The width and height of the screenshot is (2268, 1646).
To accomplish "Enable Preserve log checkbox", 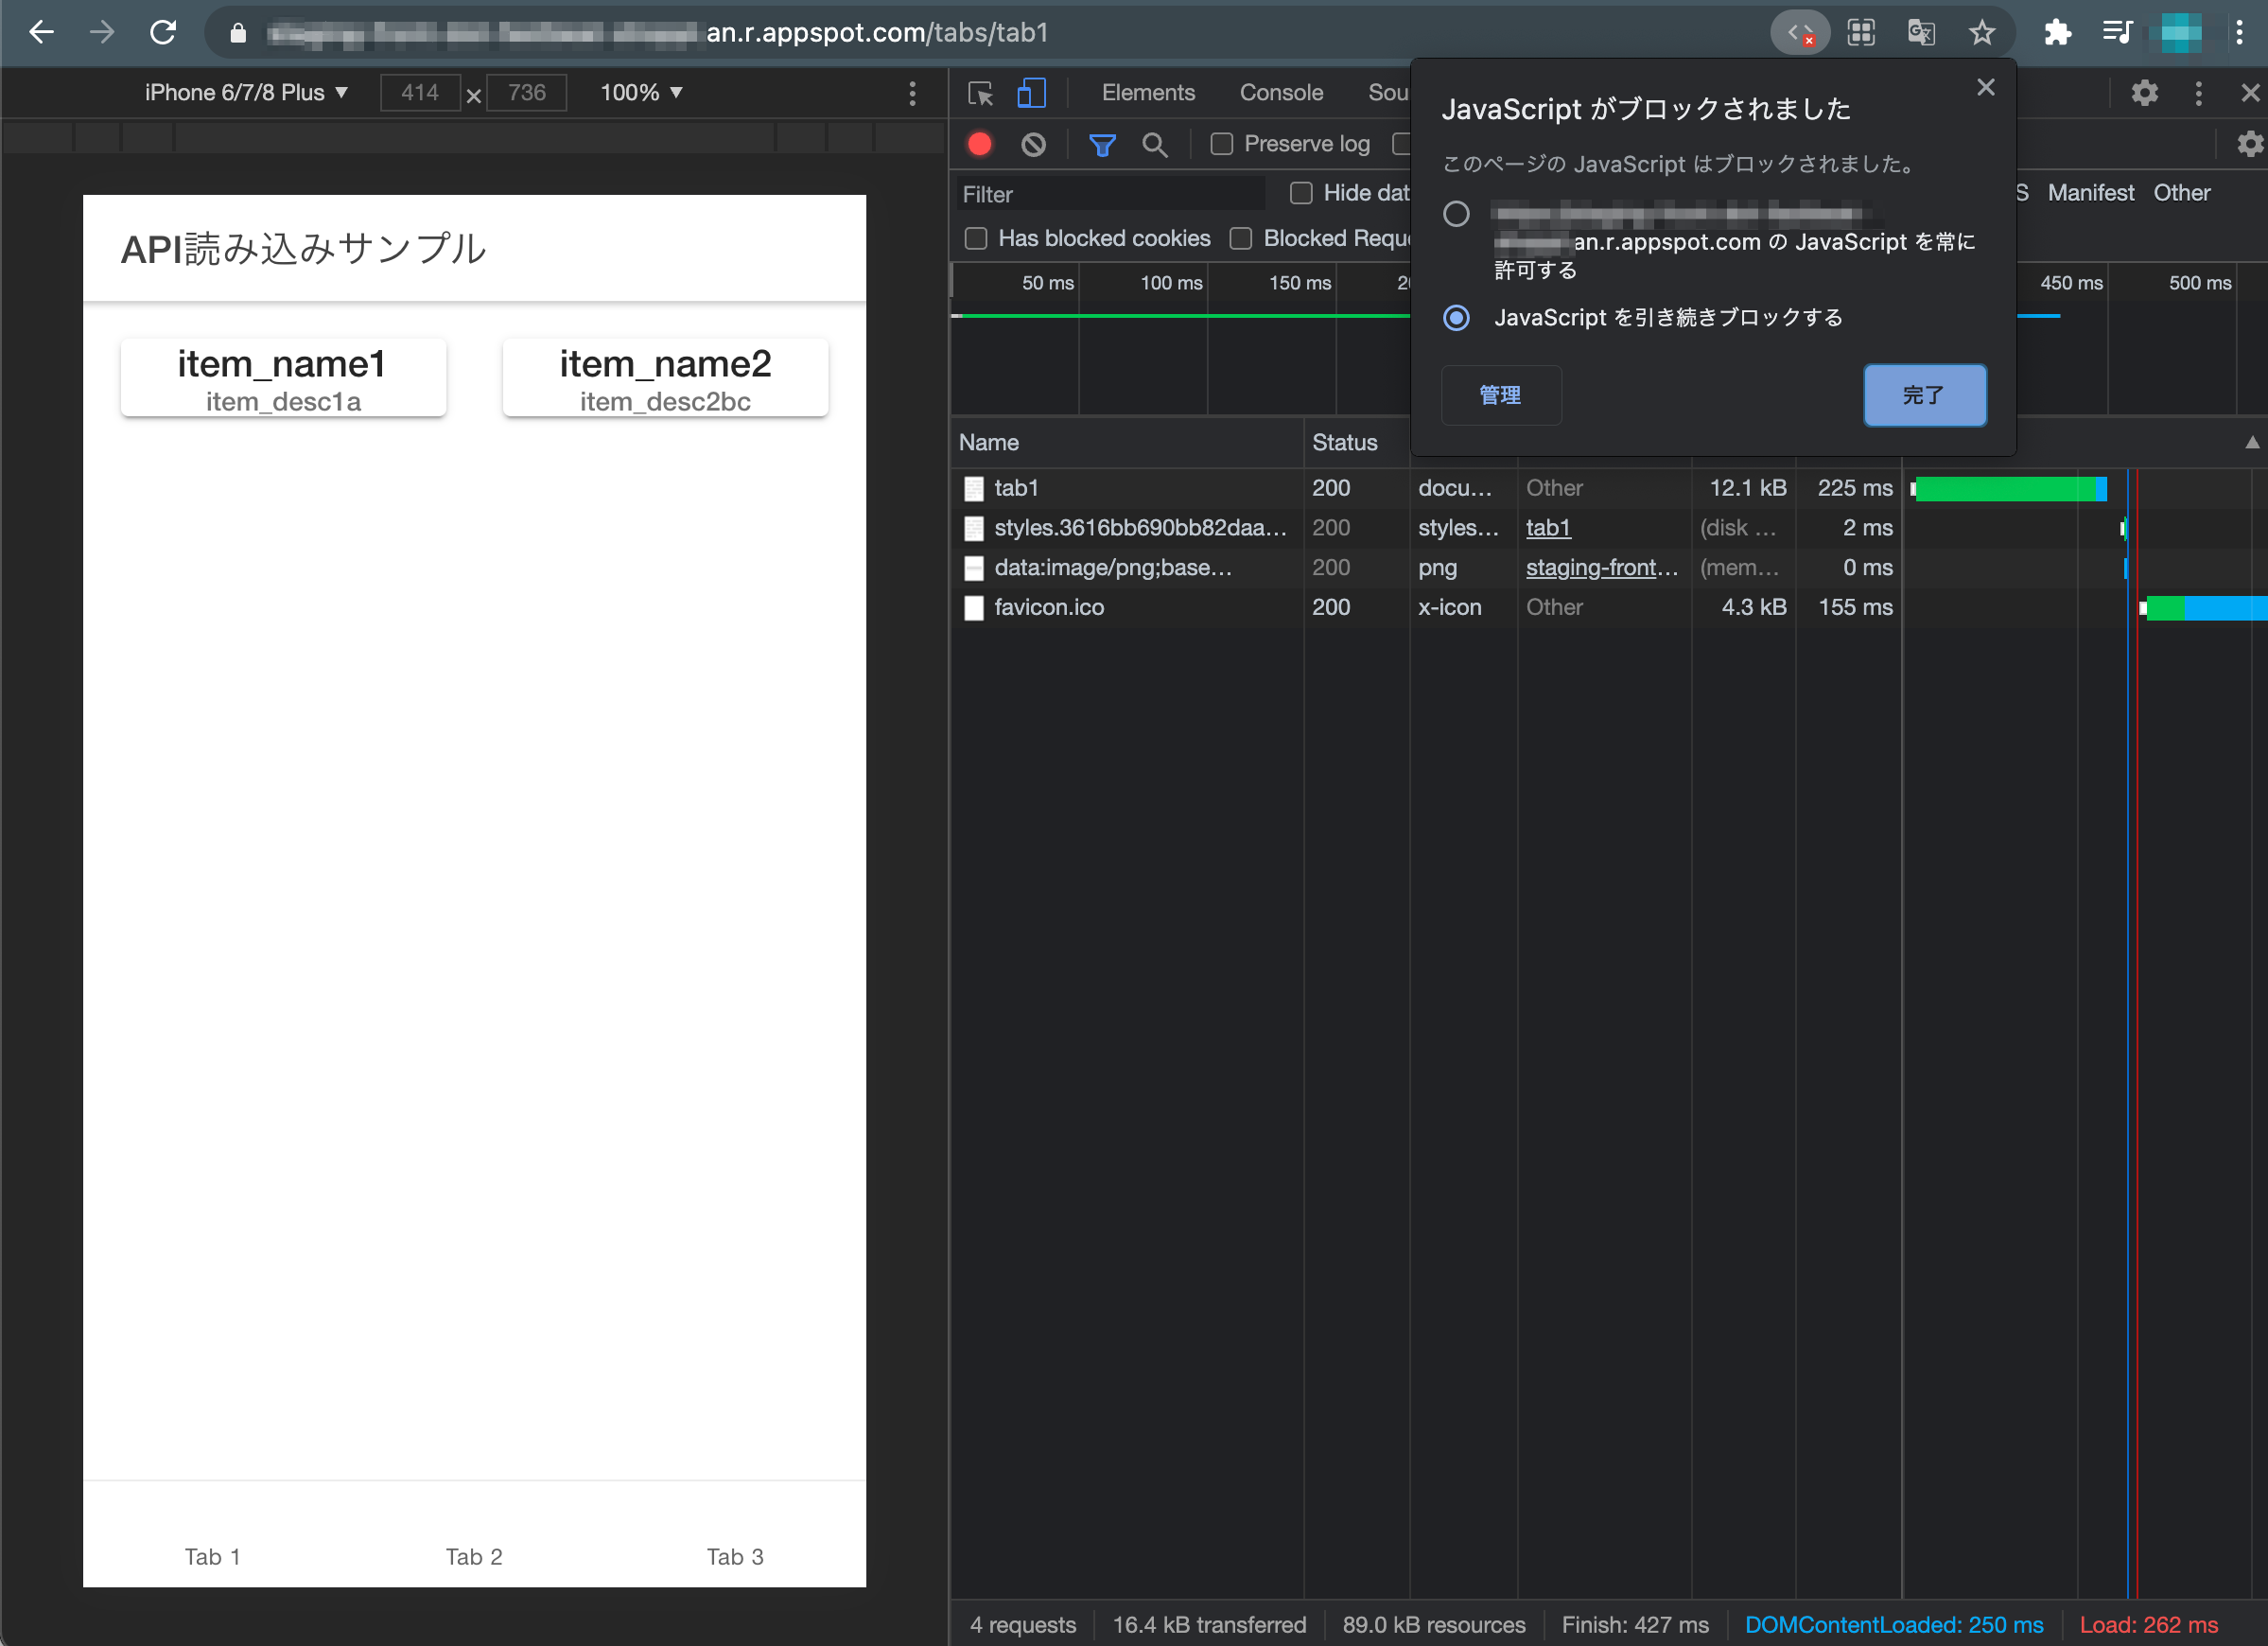I will tap(1221, 144).
